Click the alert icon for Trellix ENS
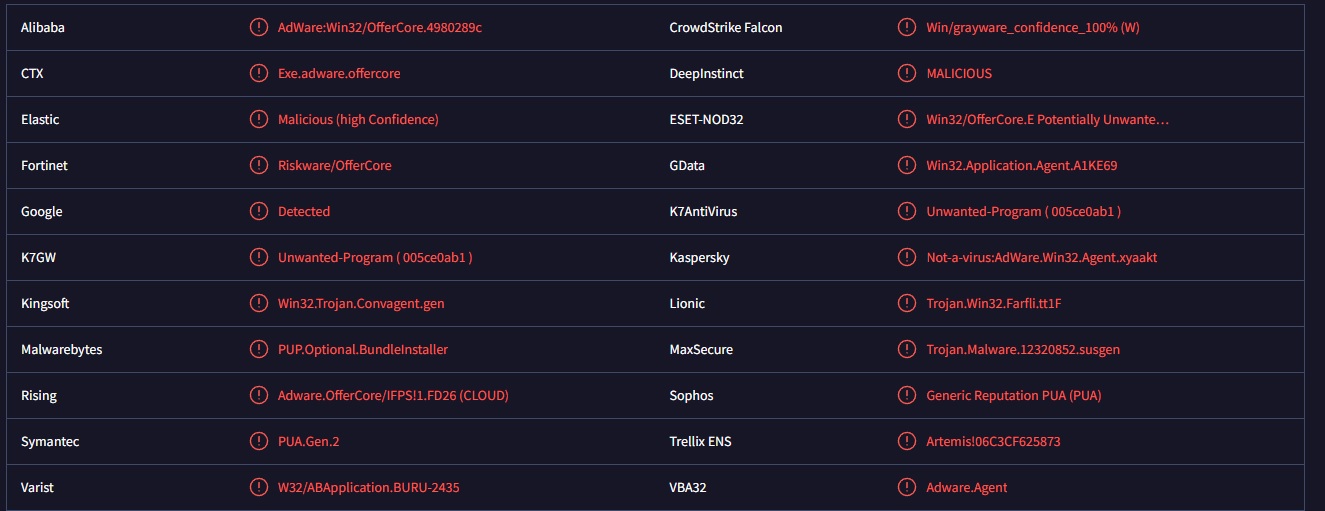The width and height of the screenshot is (1325, 511). (x=907, y=441)
